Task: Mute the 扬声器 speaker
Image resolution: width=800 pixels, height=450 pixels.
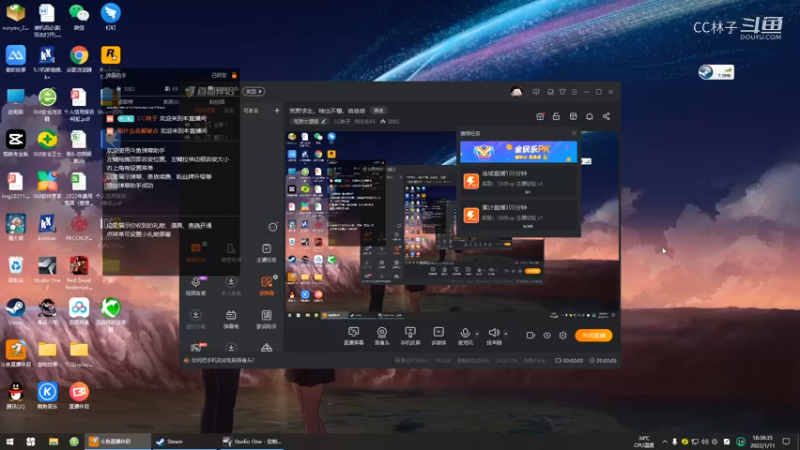Action: pos(493,336)
